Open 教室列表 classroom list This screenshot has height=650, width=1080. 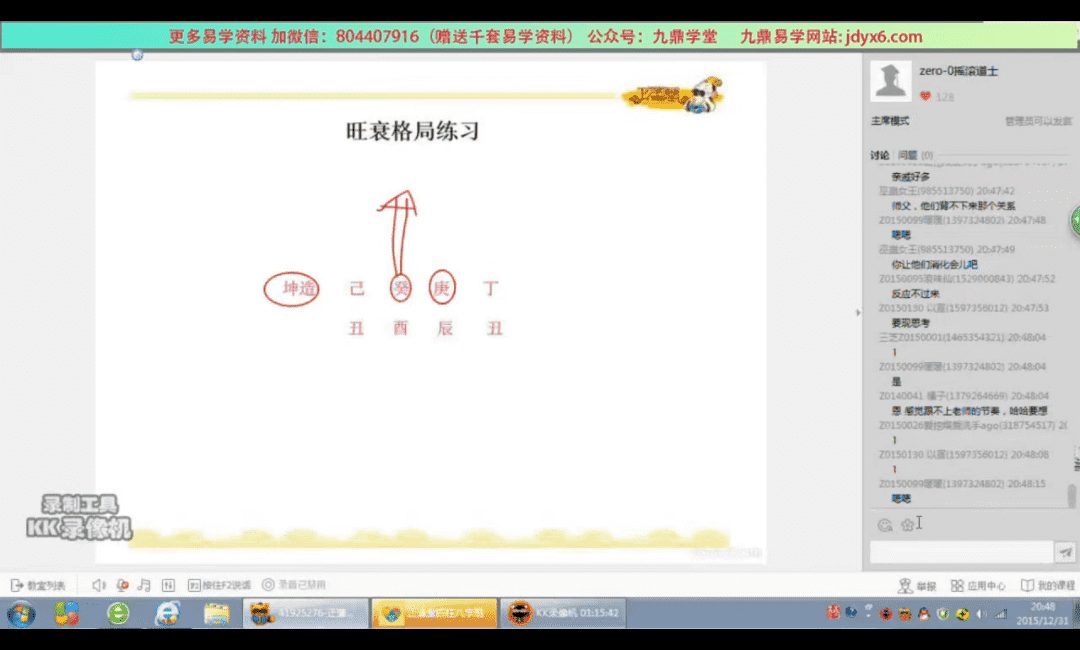click(38, 585)
